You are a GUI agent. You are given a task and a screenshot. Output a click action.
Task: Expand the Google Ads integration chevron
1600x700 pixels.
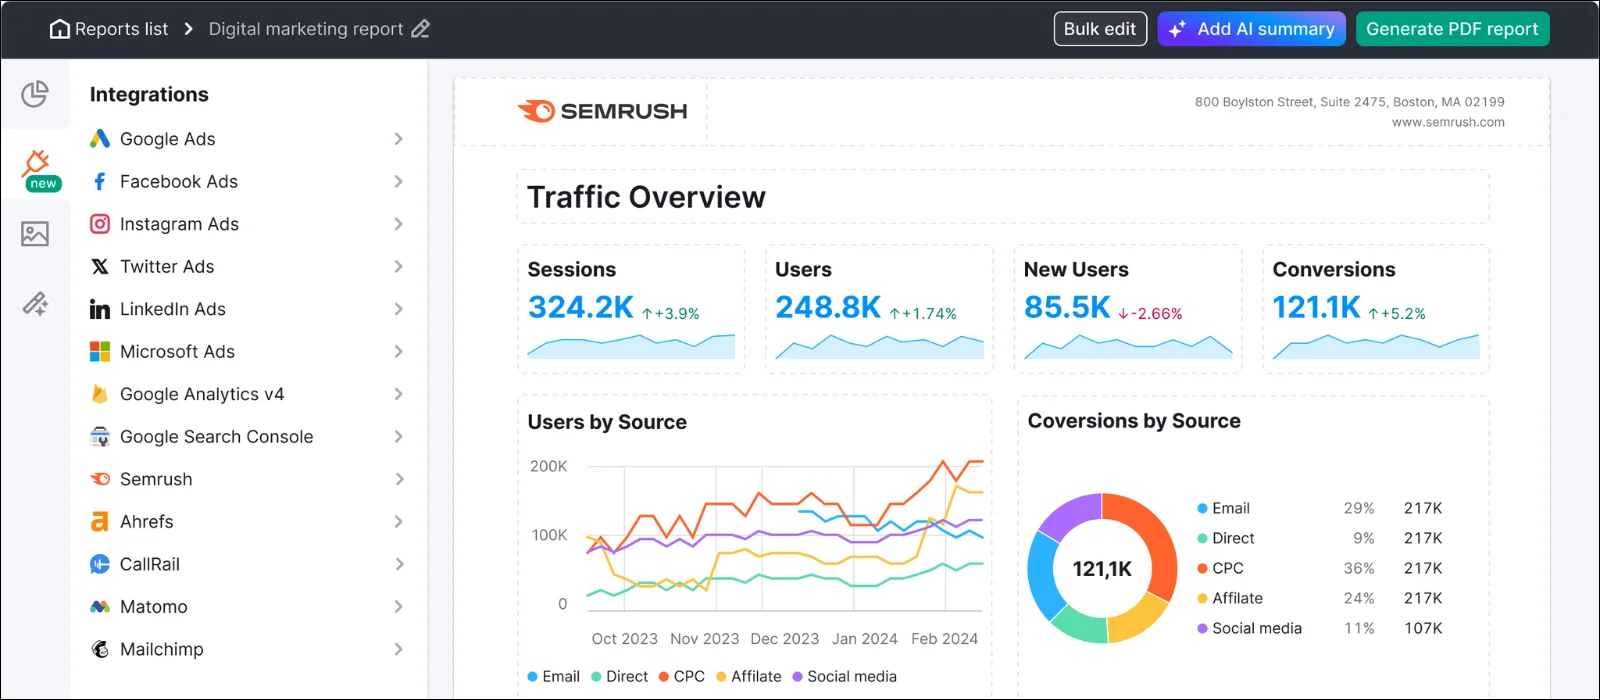[399, 139]
